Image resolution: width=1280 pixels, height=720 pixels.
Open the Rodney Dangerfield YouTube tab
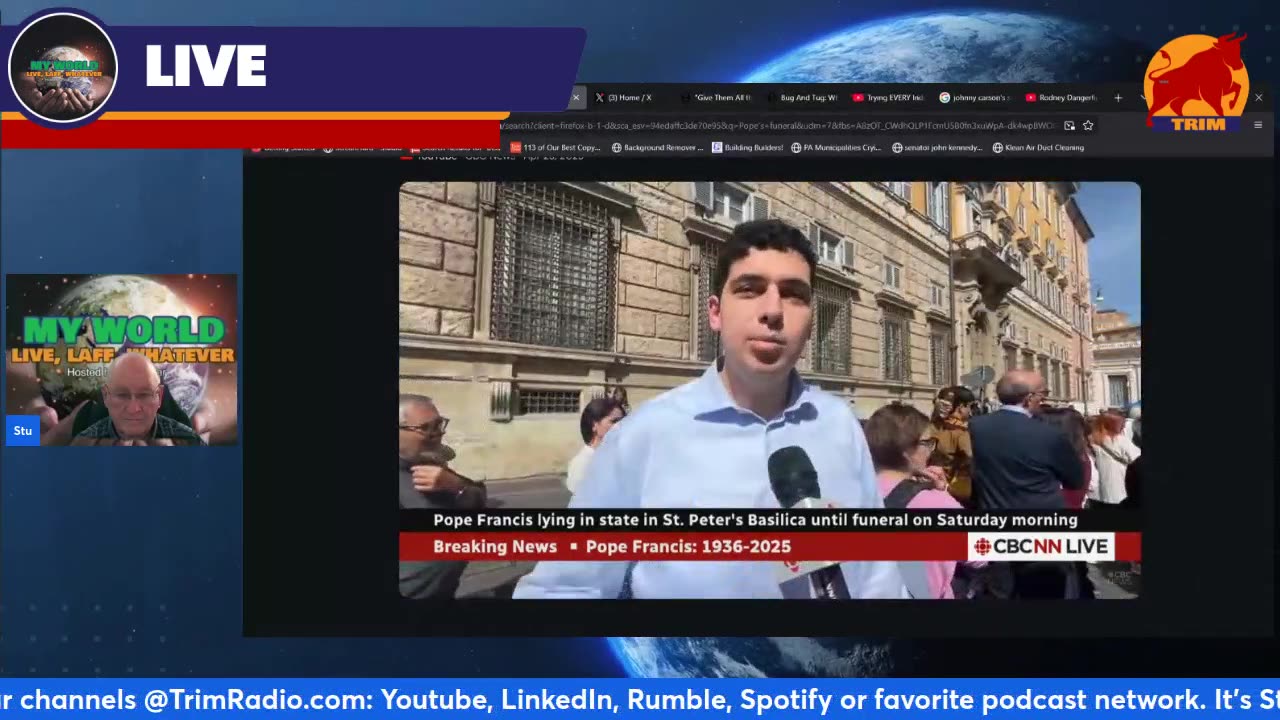(x=1061, y=98)
